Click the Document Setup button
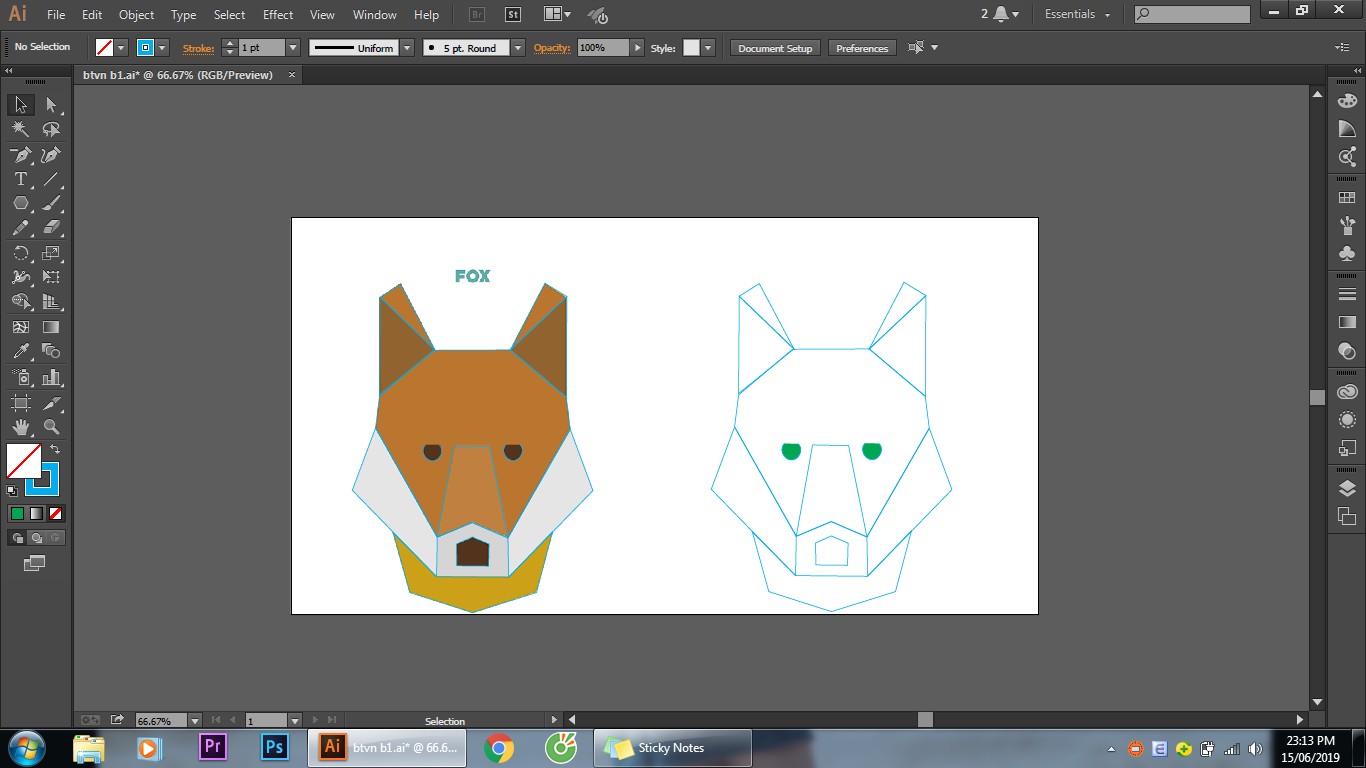1366x768 pixels. [x=776, y=48]
